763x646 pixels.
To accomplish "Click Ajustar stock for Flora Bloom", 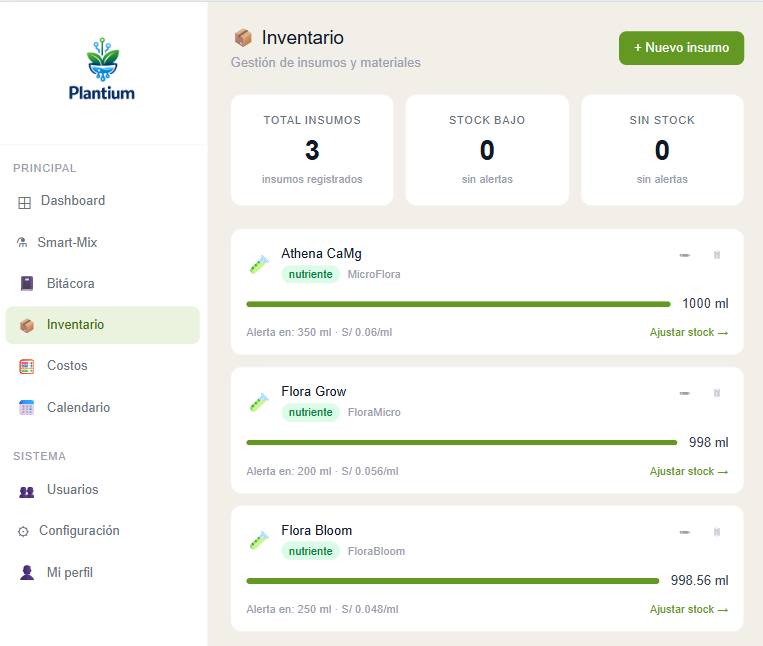I will (689, 610).
